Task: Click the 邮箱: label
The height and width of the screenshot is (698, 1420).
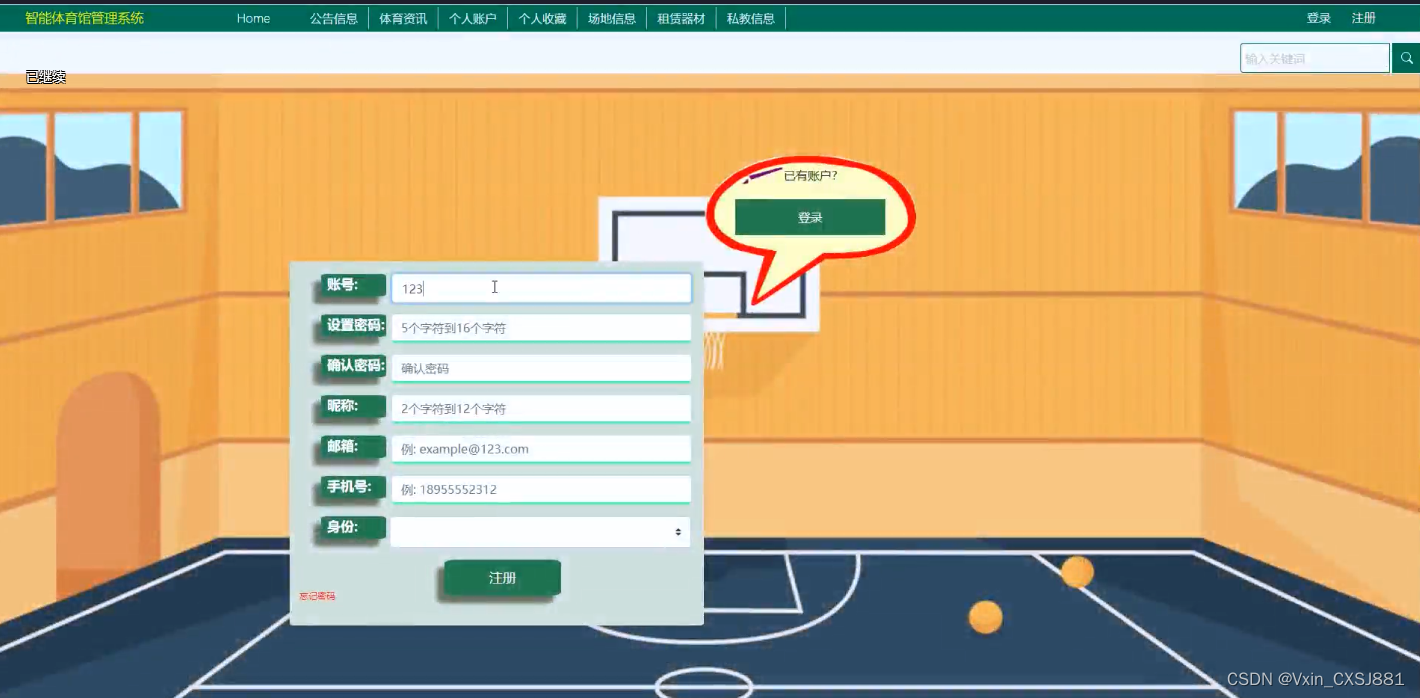Action: (354, 447)
